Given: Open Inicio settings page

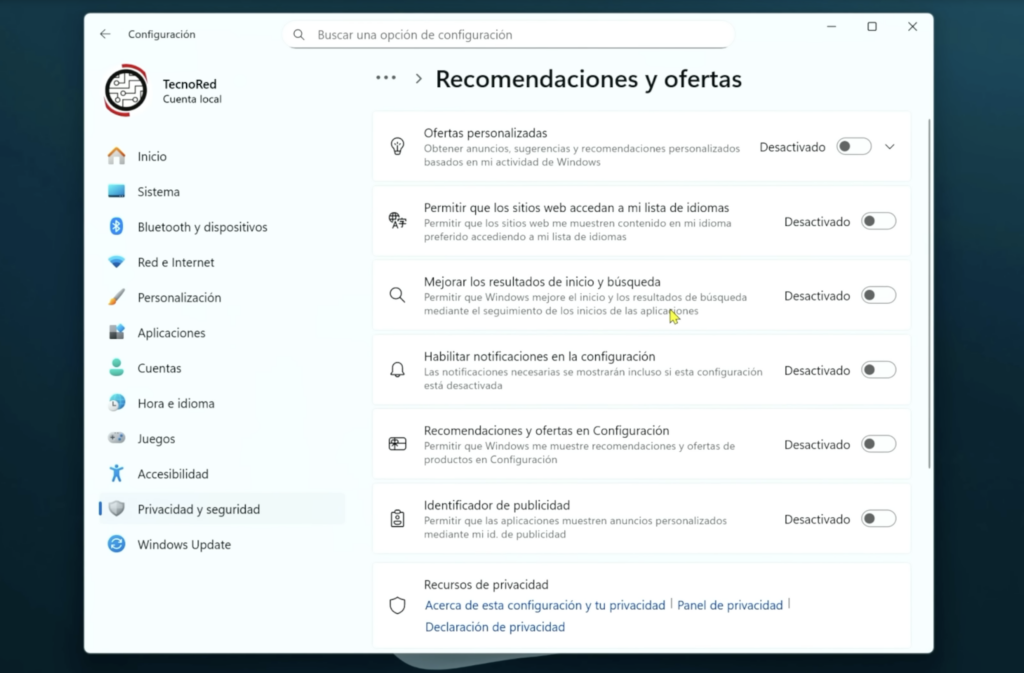Looking at the screenshot, I should [222, 156].
